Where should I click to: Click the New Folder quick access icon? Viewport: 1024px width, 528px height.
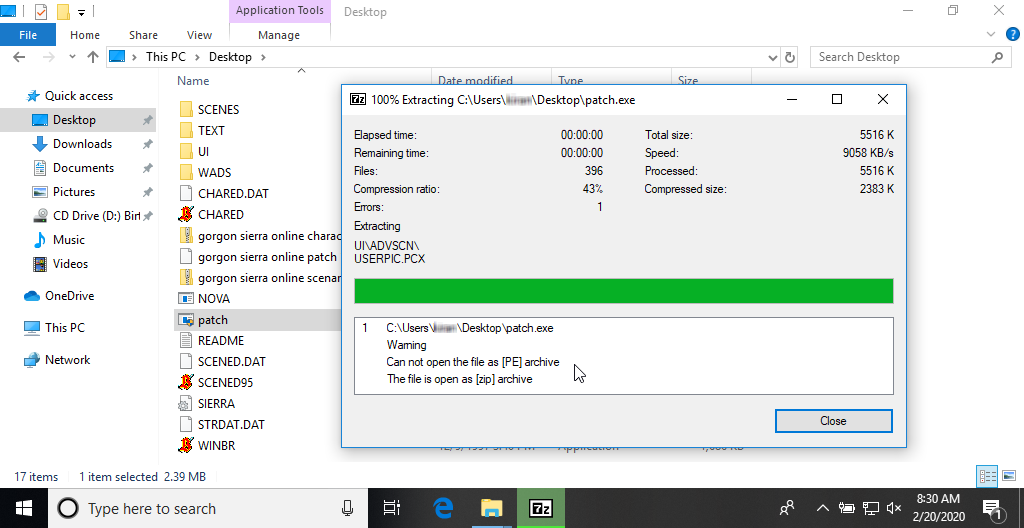63,12
